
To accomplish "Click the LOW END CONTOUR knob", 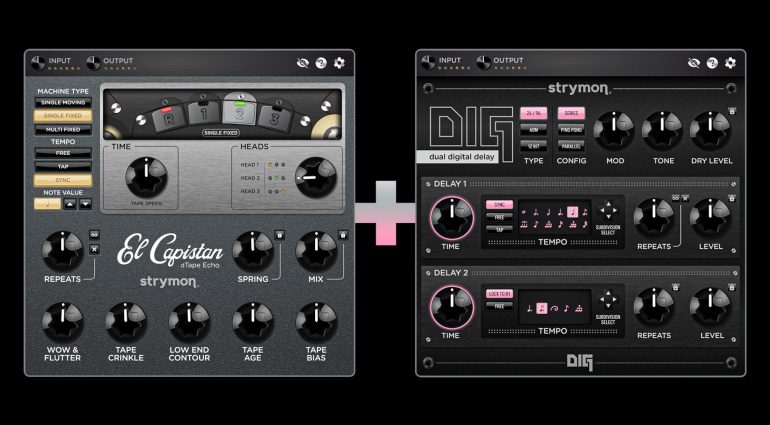I will tap(190, 322).
